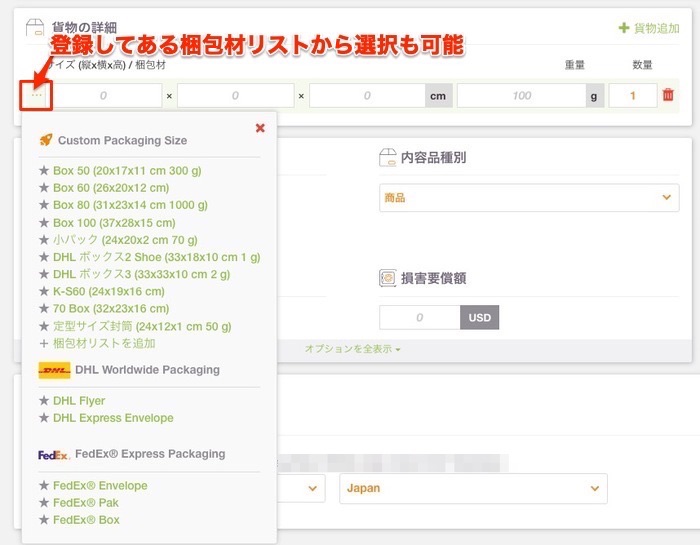
Task: Open the 内容品種別 商品 dropdown
Action: click(529, 198)
